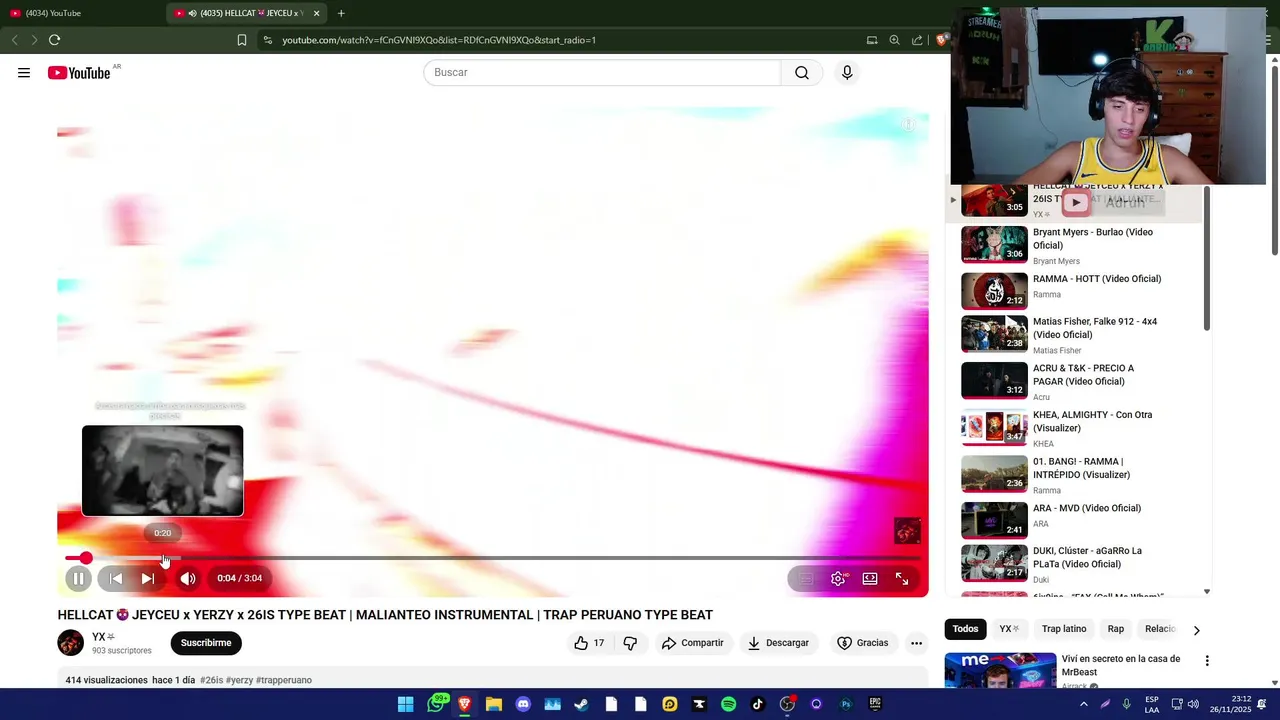The width and height of the screenshot is (1280, 720).
Task: Dislike the video with thumbs down
Action: [x=630, y=643]
